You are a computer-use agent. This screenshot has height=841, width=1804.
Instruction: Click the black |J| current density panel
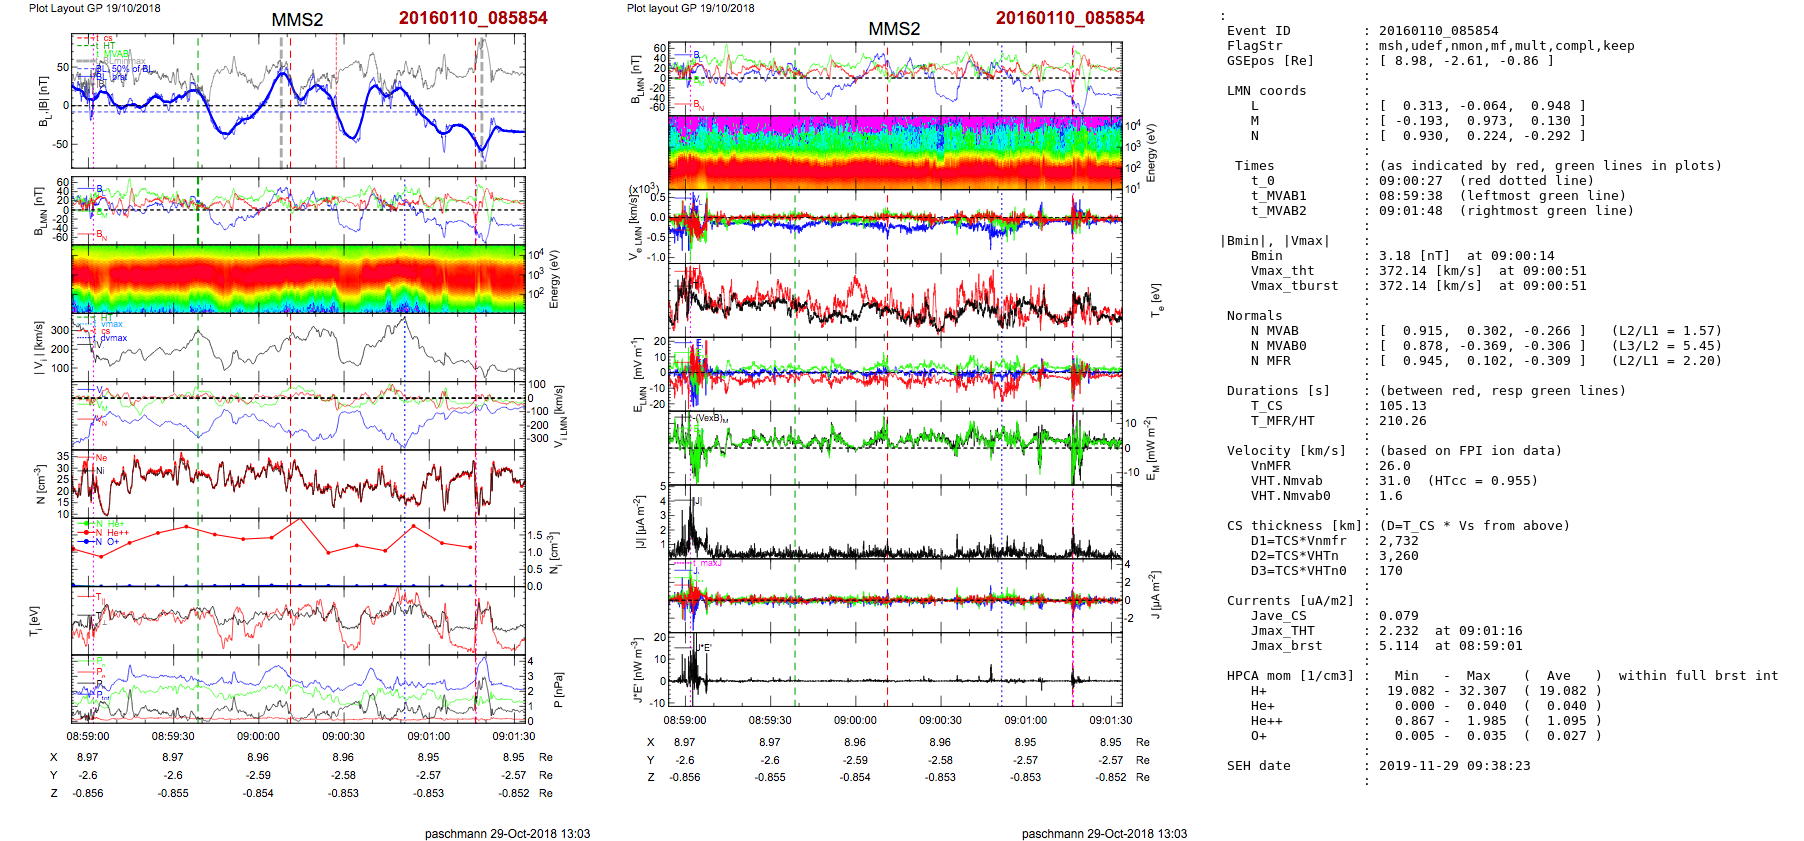[895, 522]
